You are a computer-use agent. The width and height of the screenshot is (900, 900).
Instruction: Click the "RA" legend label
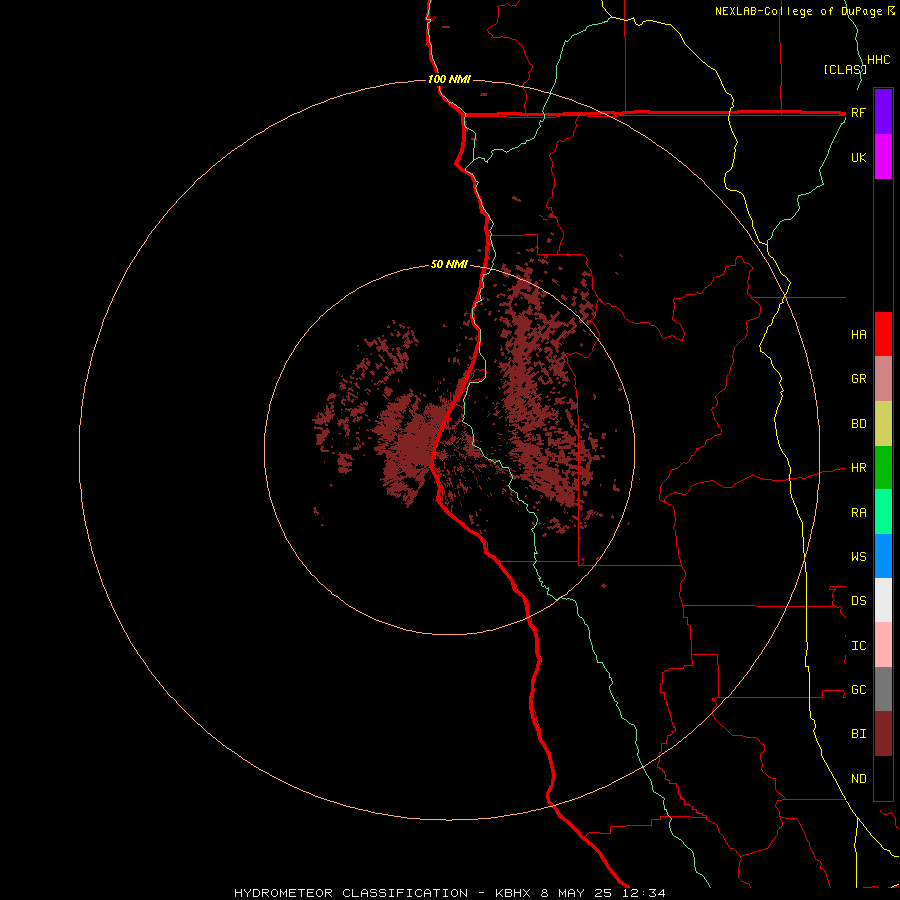858,513
